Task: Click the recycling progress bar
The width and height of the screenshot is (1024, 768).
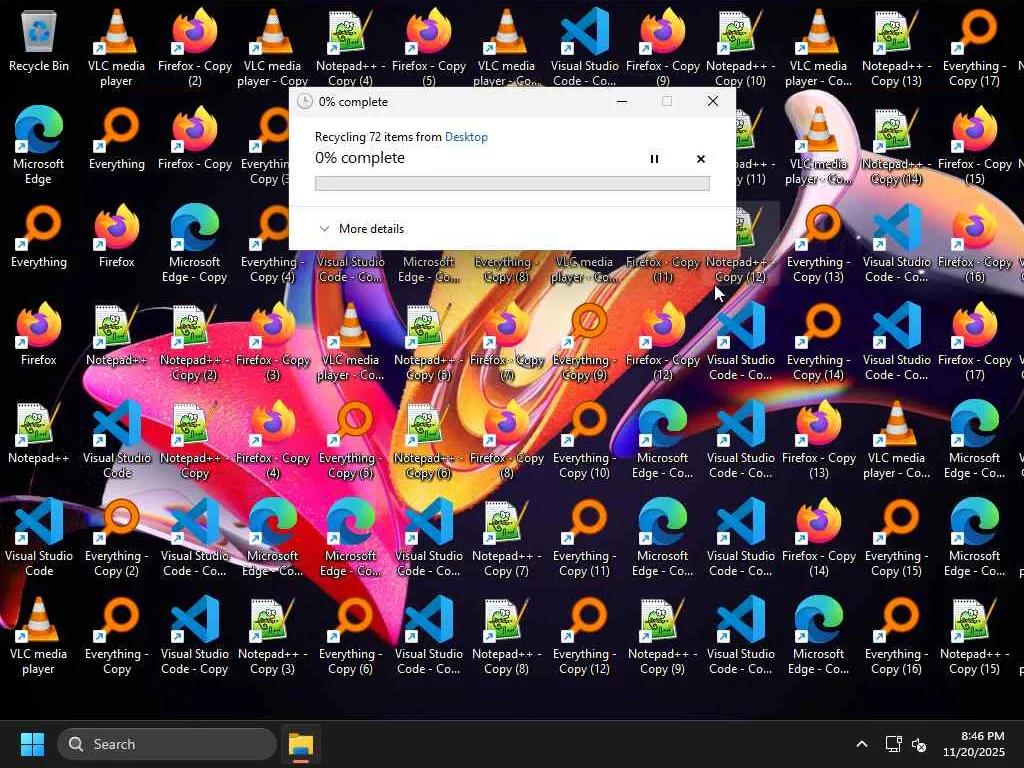Action: pyautogui.click(x=512, y=184)
